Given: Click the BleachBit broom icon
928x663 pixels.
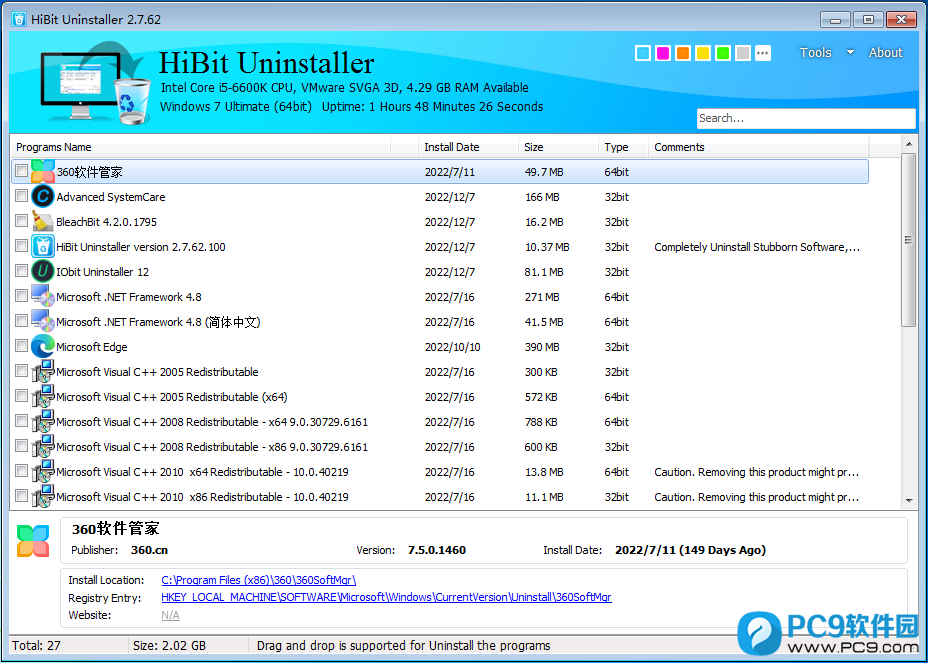Looking at the screenshot, I should pyautogui.click(x=43, y=221).
